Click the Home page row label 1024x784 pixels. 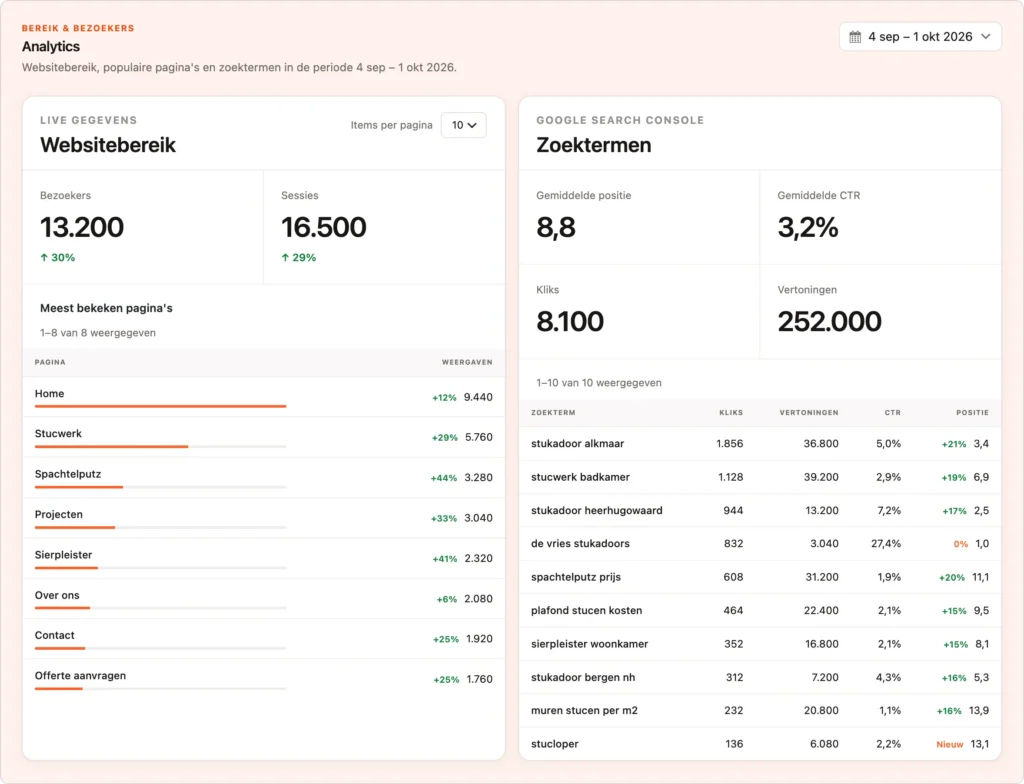pos(50,393)
